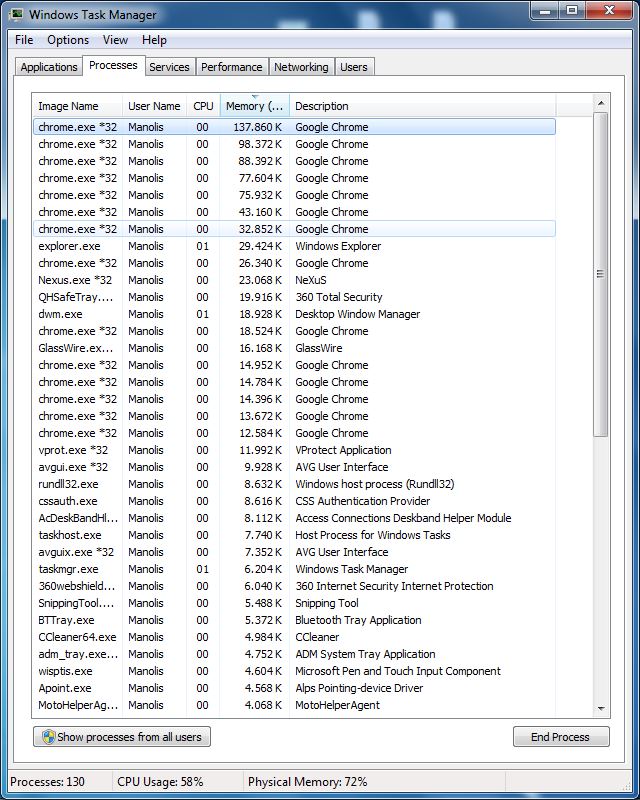Switch to the Services tab
Viewport: 640px width, 800px height.
click(169, 67)
